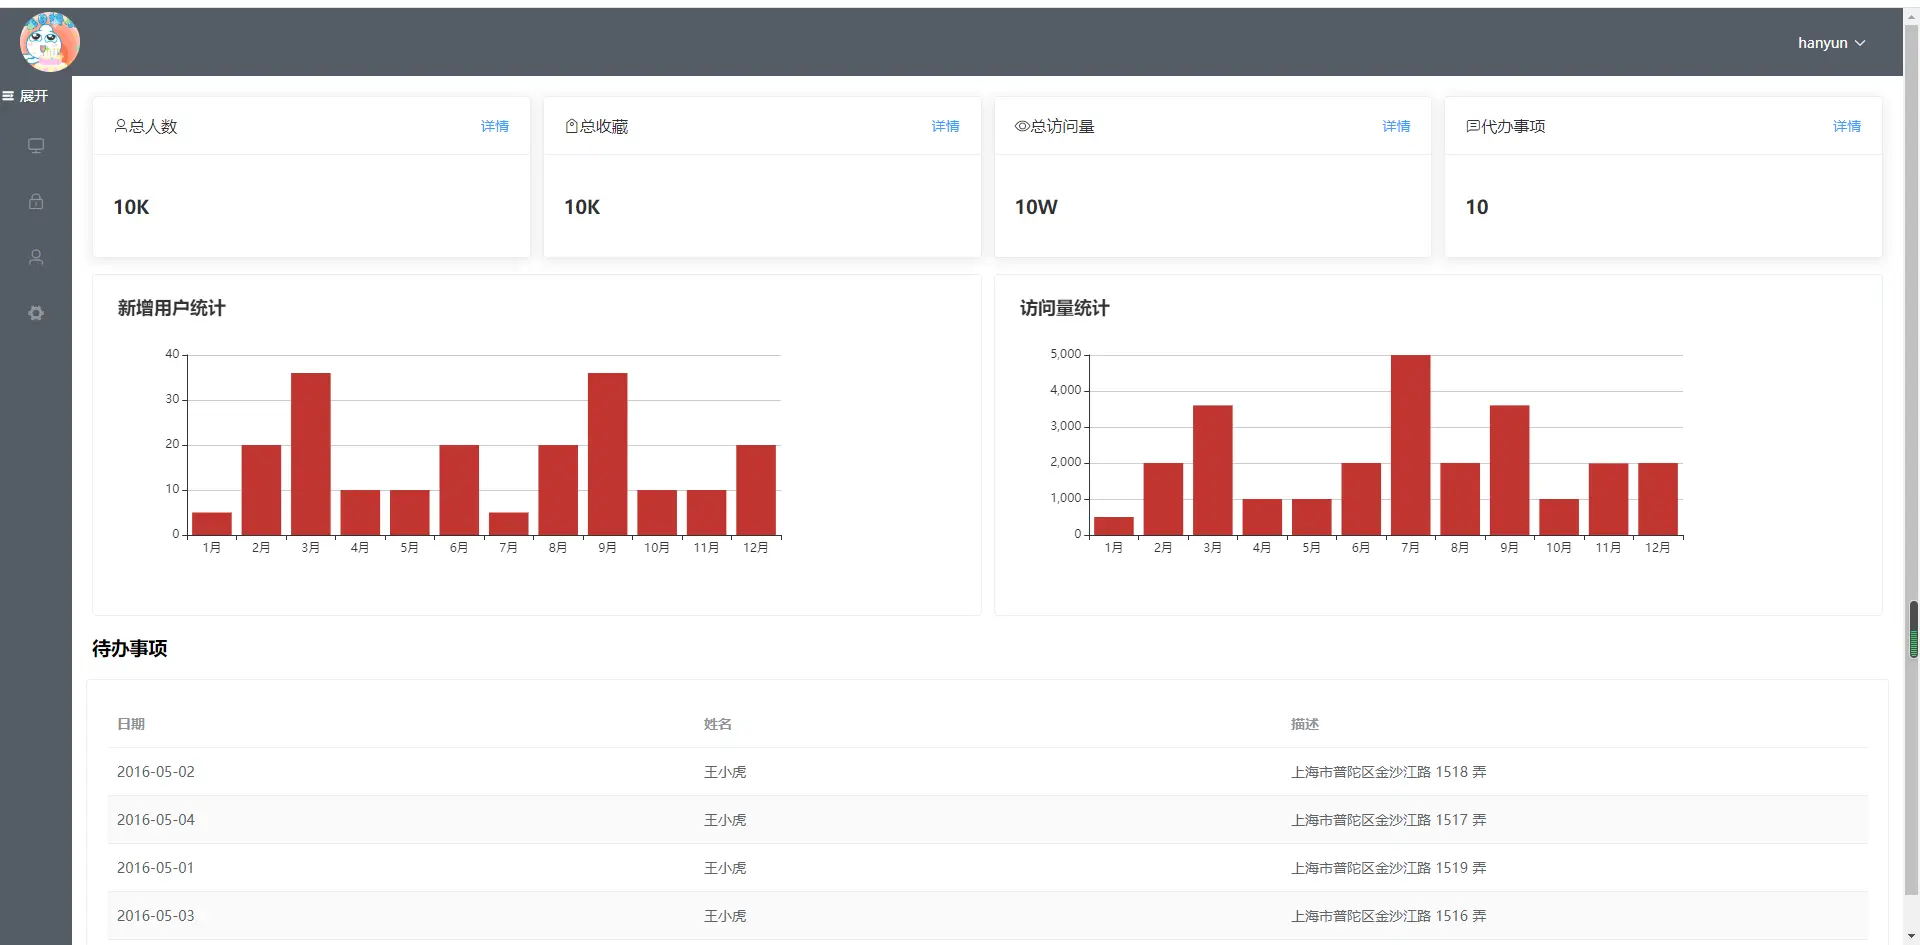Image resolution: width=1920 pixels, height=945 pixels.
Task: Click the scrollbar down arrow
Action: [1913, 937]
